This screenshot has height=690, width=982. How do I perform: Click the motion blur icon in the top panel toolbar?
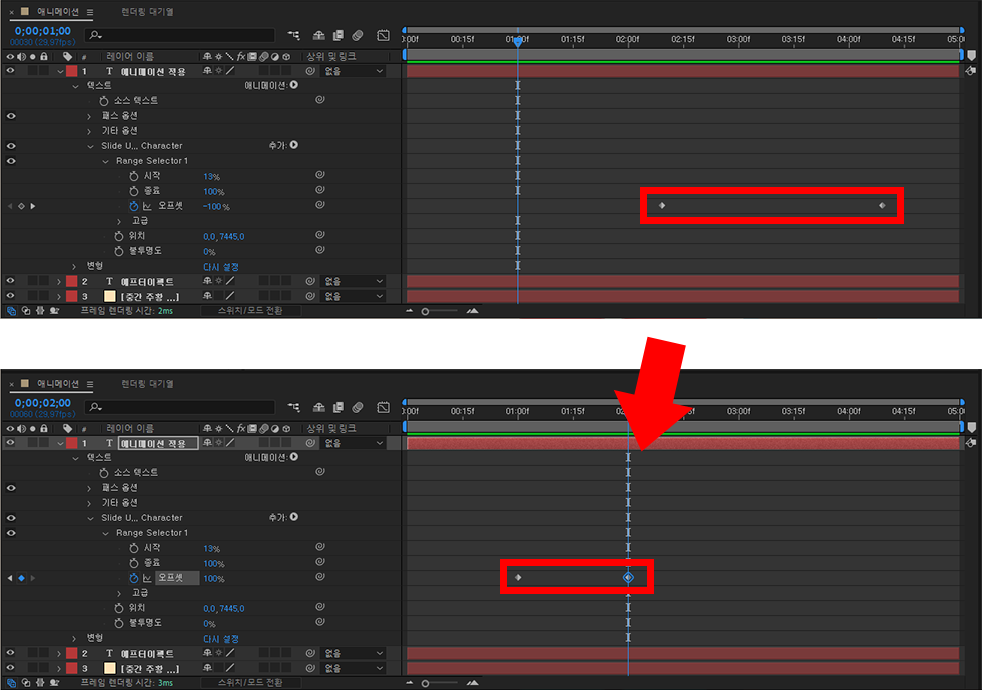click(358, 36)
